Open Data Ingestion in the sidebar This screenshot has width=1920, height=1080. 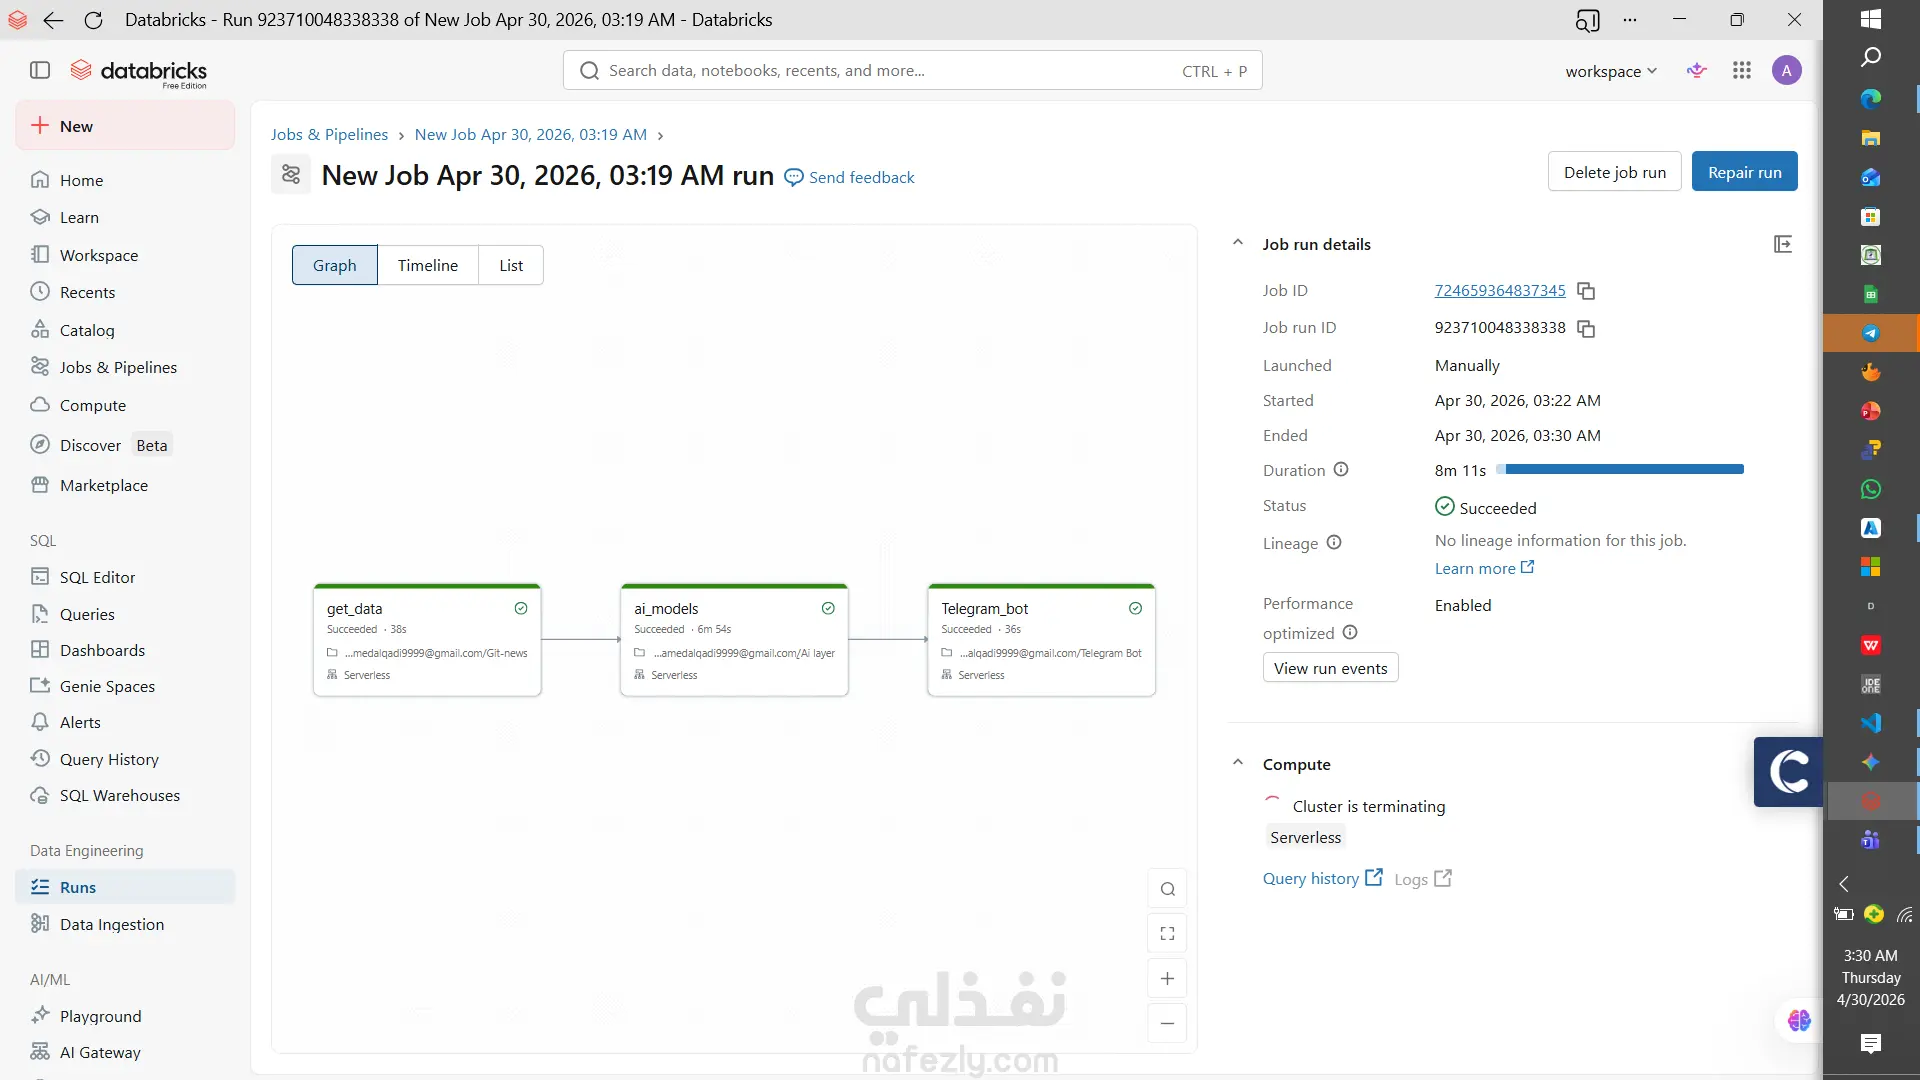click(x=125, y=924)
